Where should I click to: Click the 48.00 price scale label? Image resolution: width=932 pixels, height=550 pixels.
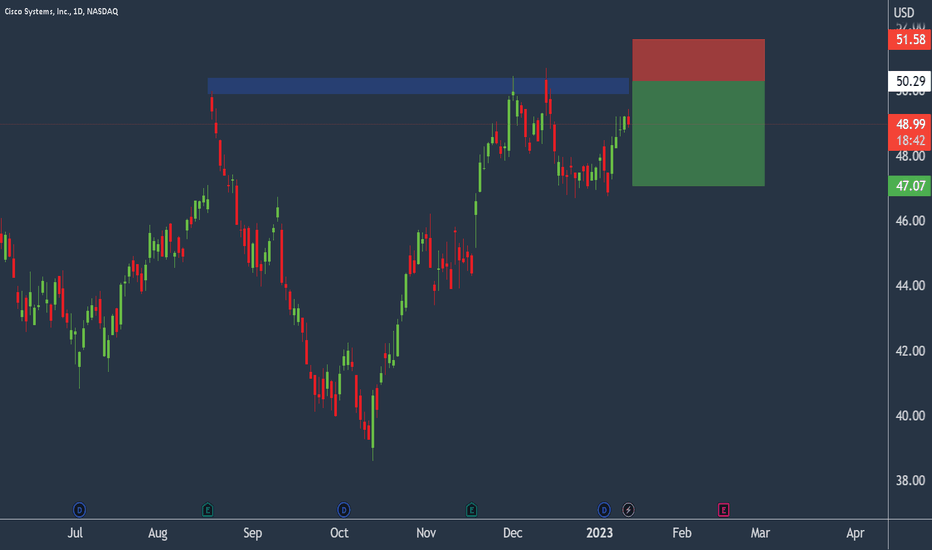910,156
